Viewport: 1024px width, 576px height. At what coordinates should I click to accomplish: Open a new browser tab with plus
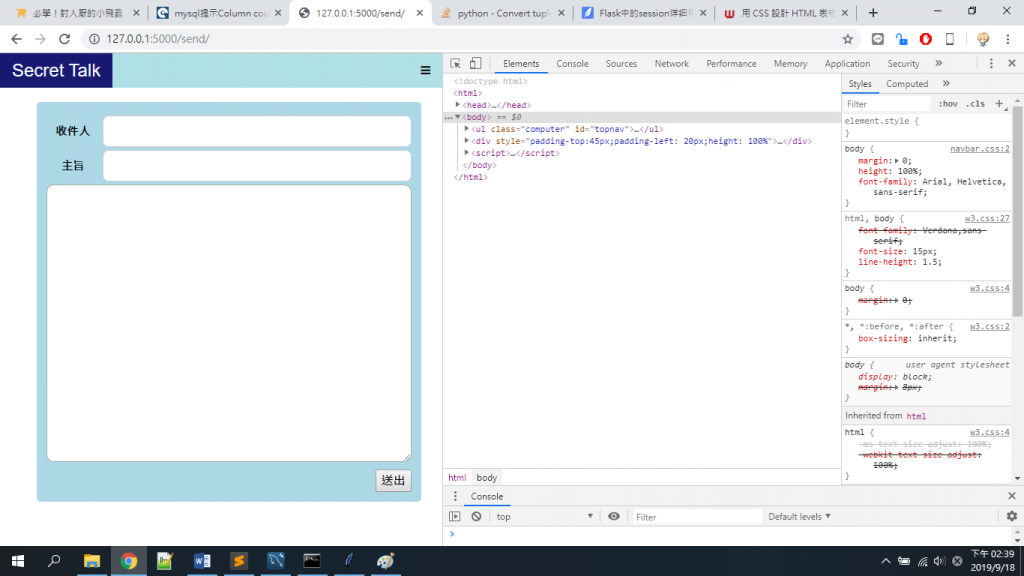click(x=873, y=13)
